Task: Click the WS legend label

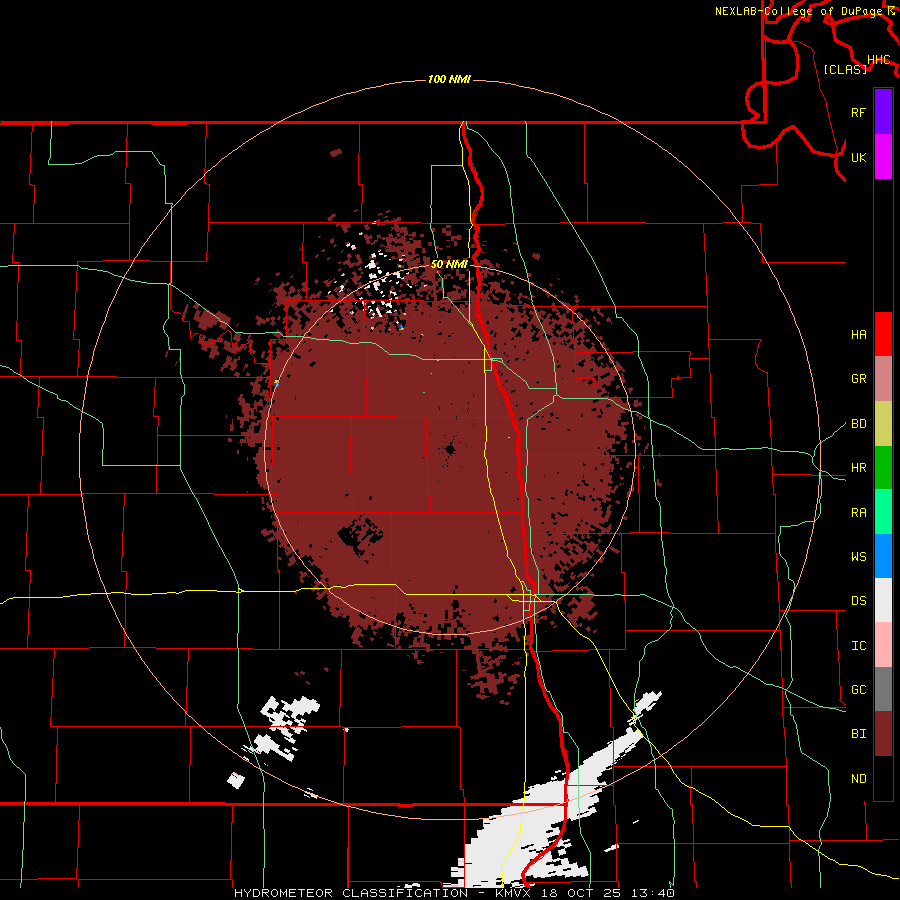Action: point(858,557)
